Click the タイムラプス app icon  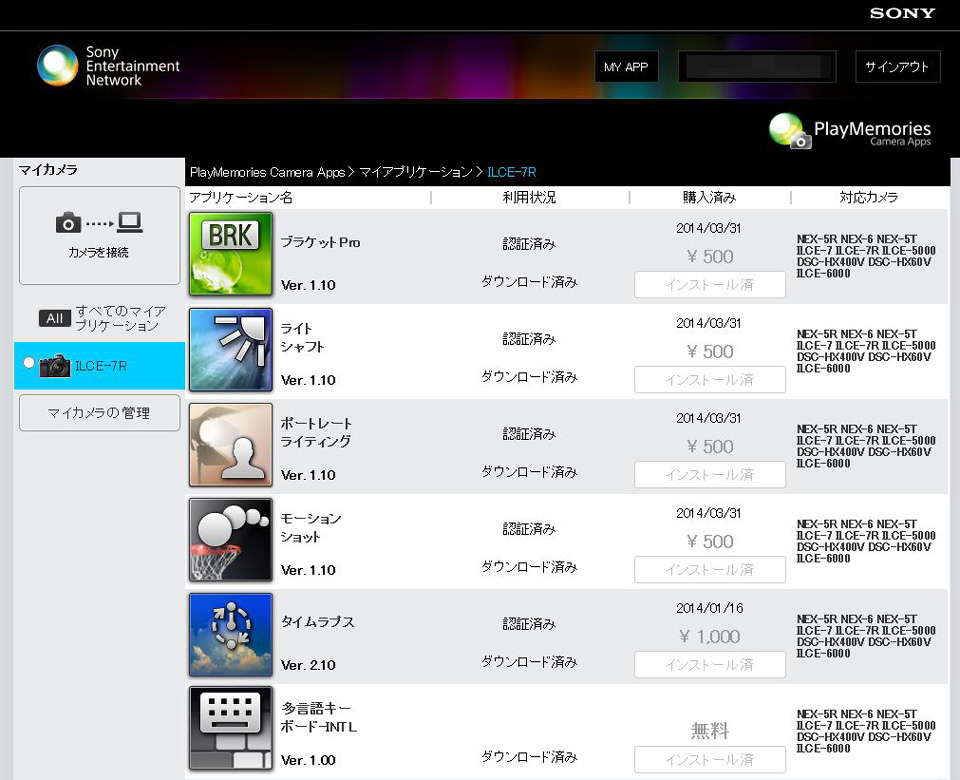pyautogui.click(x=231, y=634)
